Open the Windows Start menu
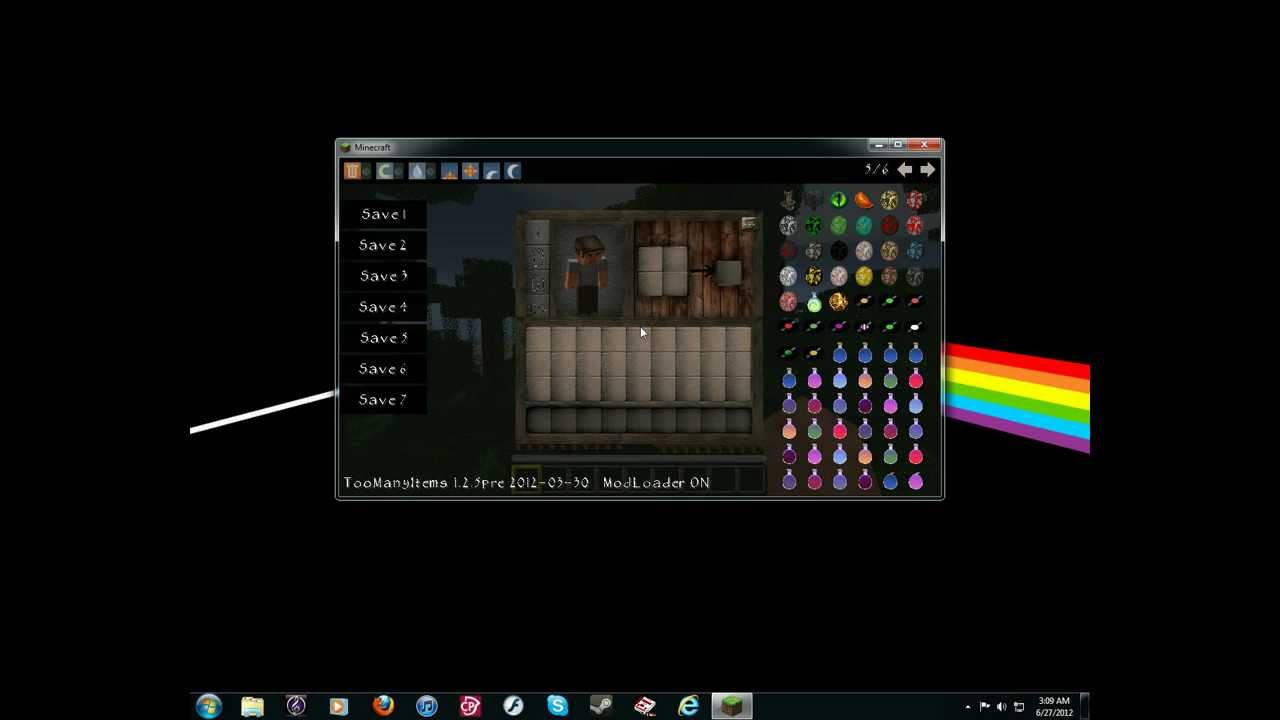 pyautogui.click(x=208, y=706)
